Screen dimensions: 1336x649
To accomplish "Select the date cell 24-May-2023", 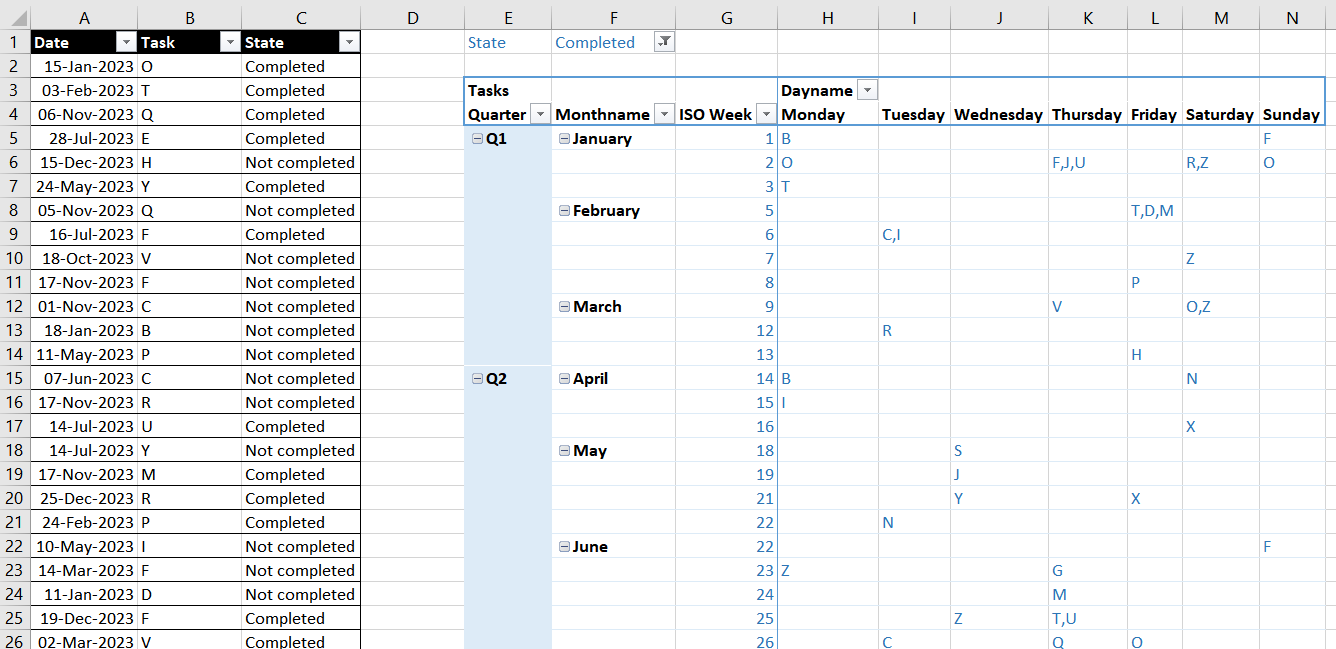I will 84,186.
